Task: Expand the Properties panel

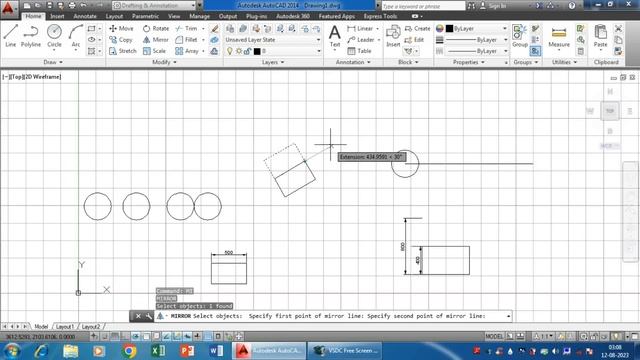Action: coord(469,62)
